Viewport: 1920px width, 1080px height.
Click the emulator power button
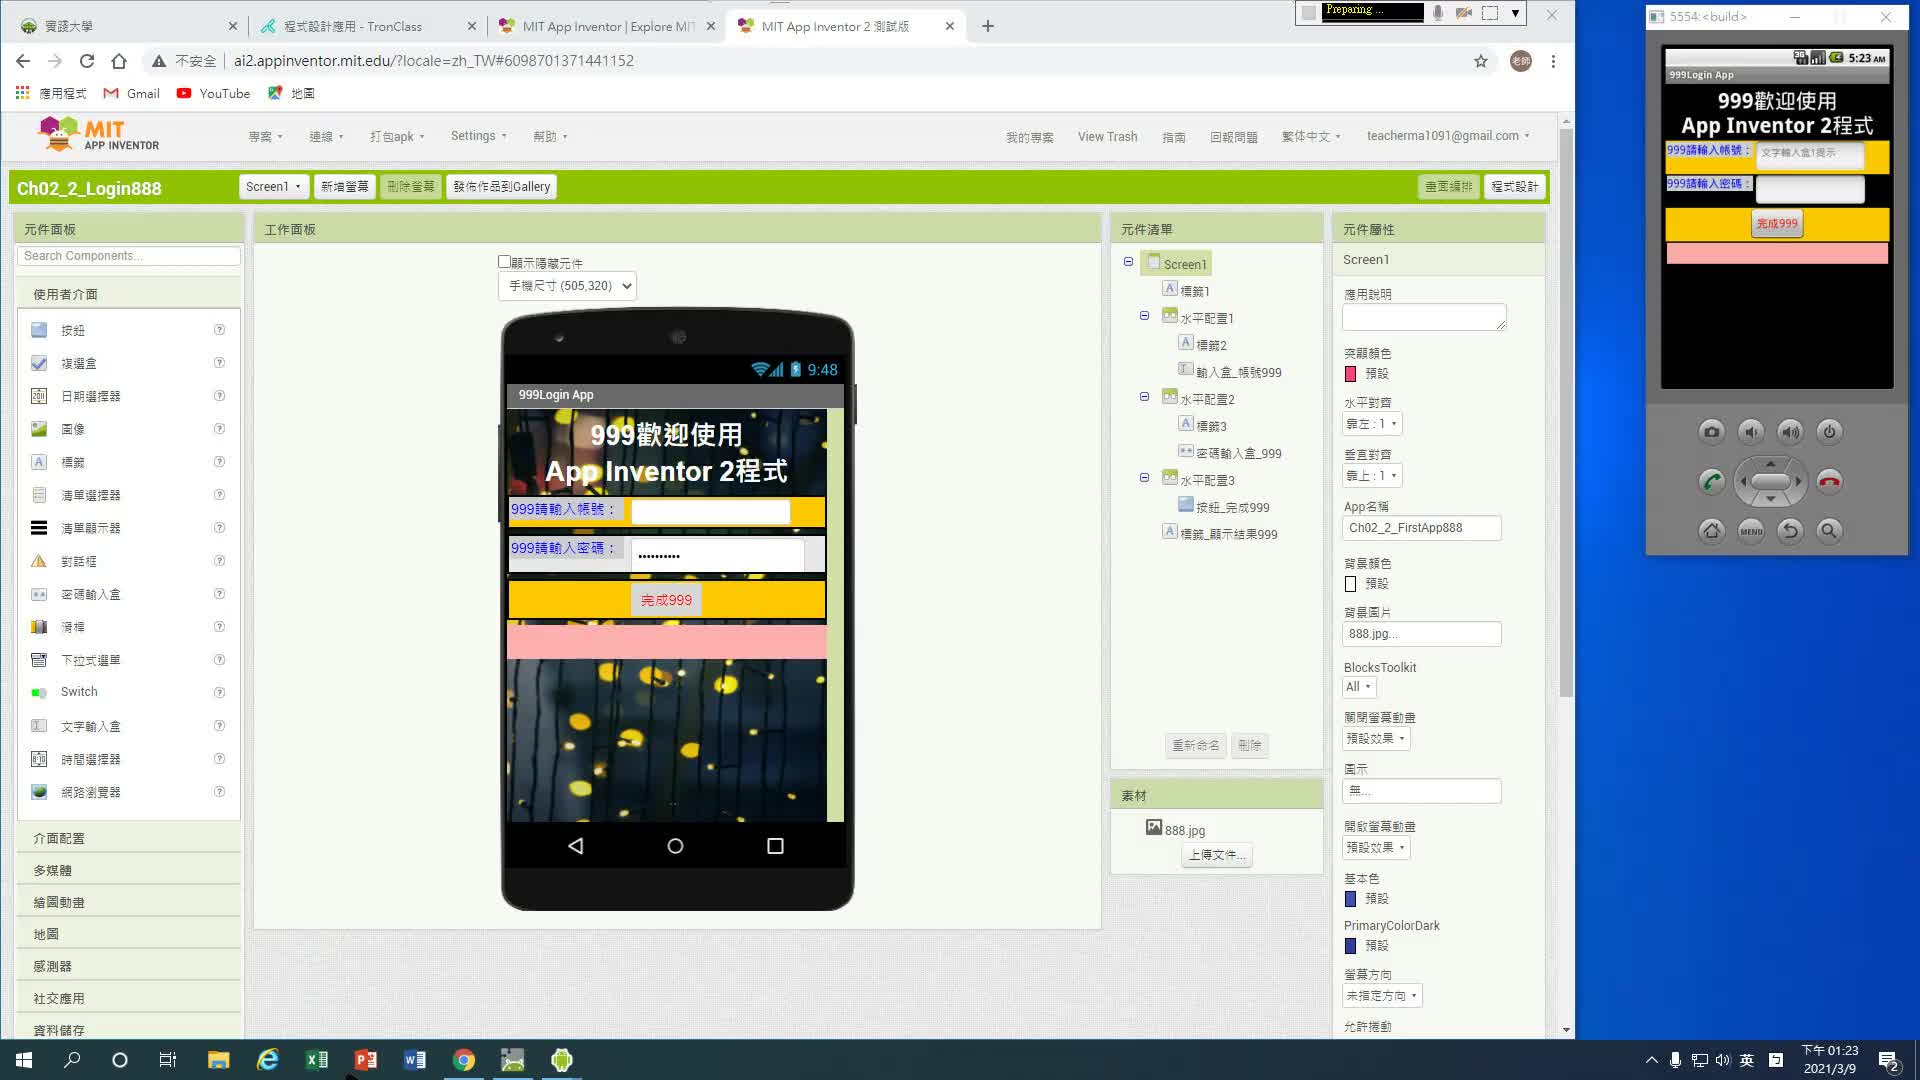coord(1829,432)
